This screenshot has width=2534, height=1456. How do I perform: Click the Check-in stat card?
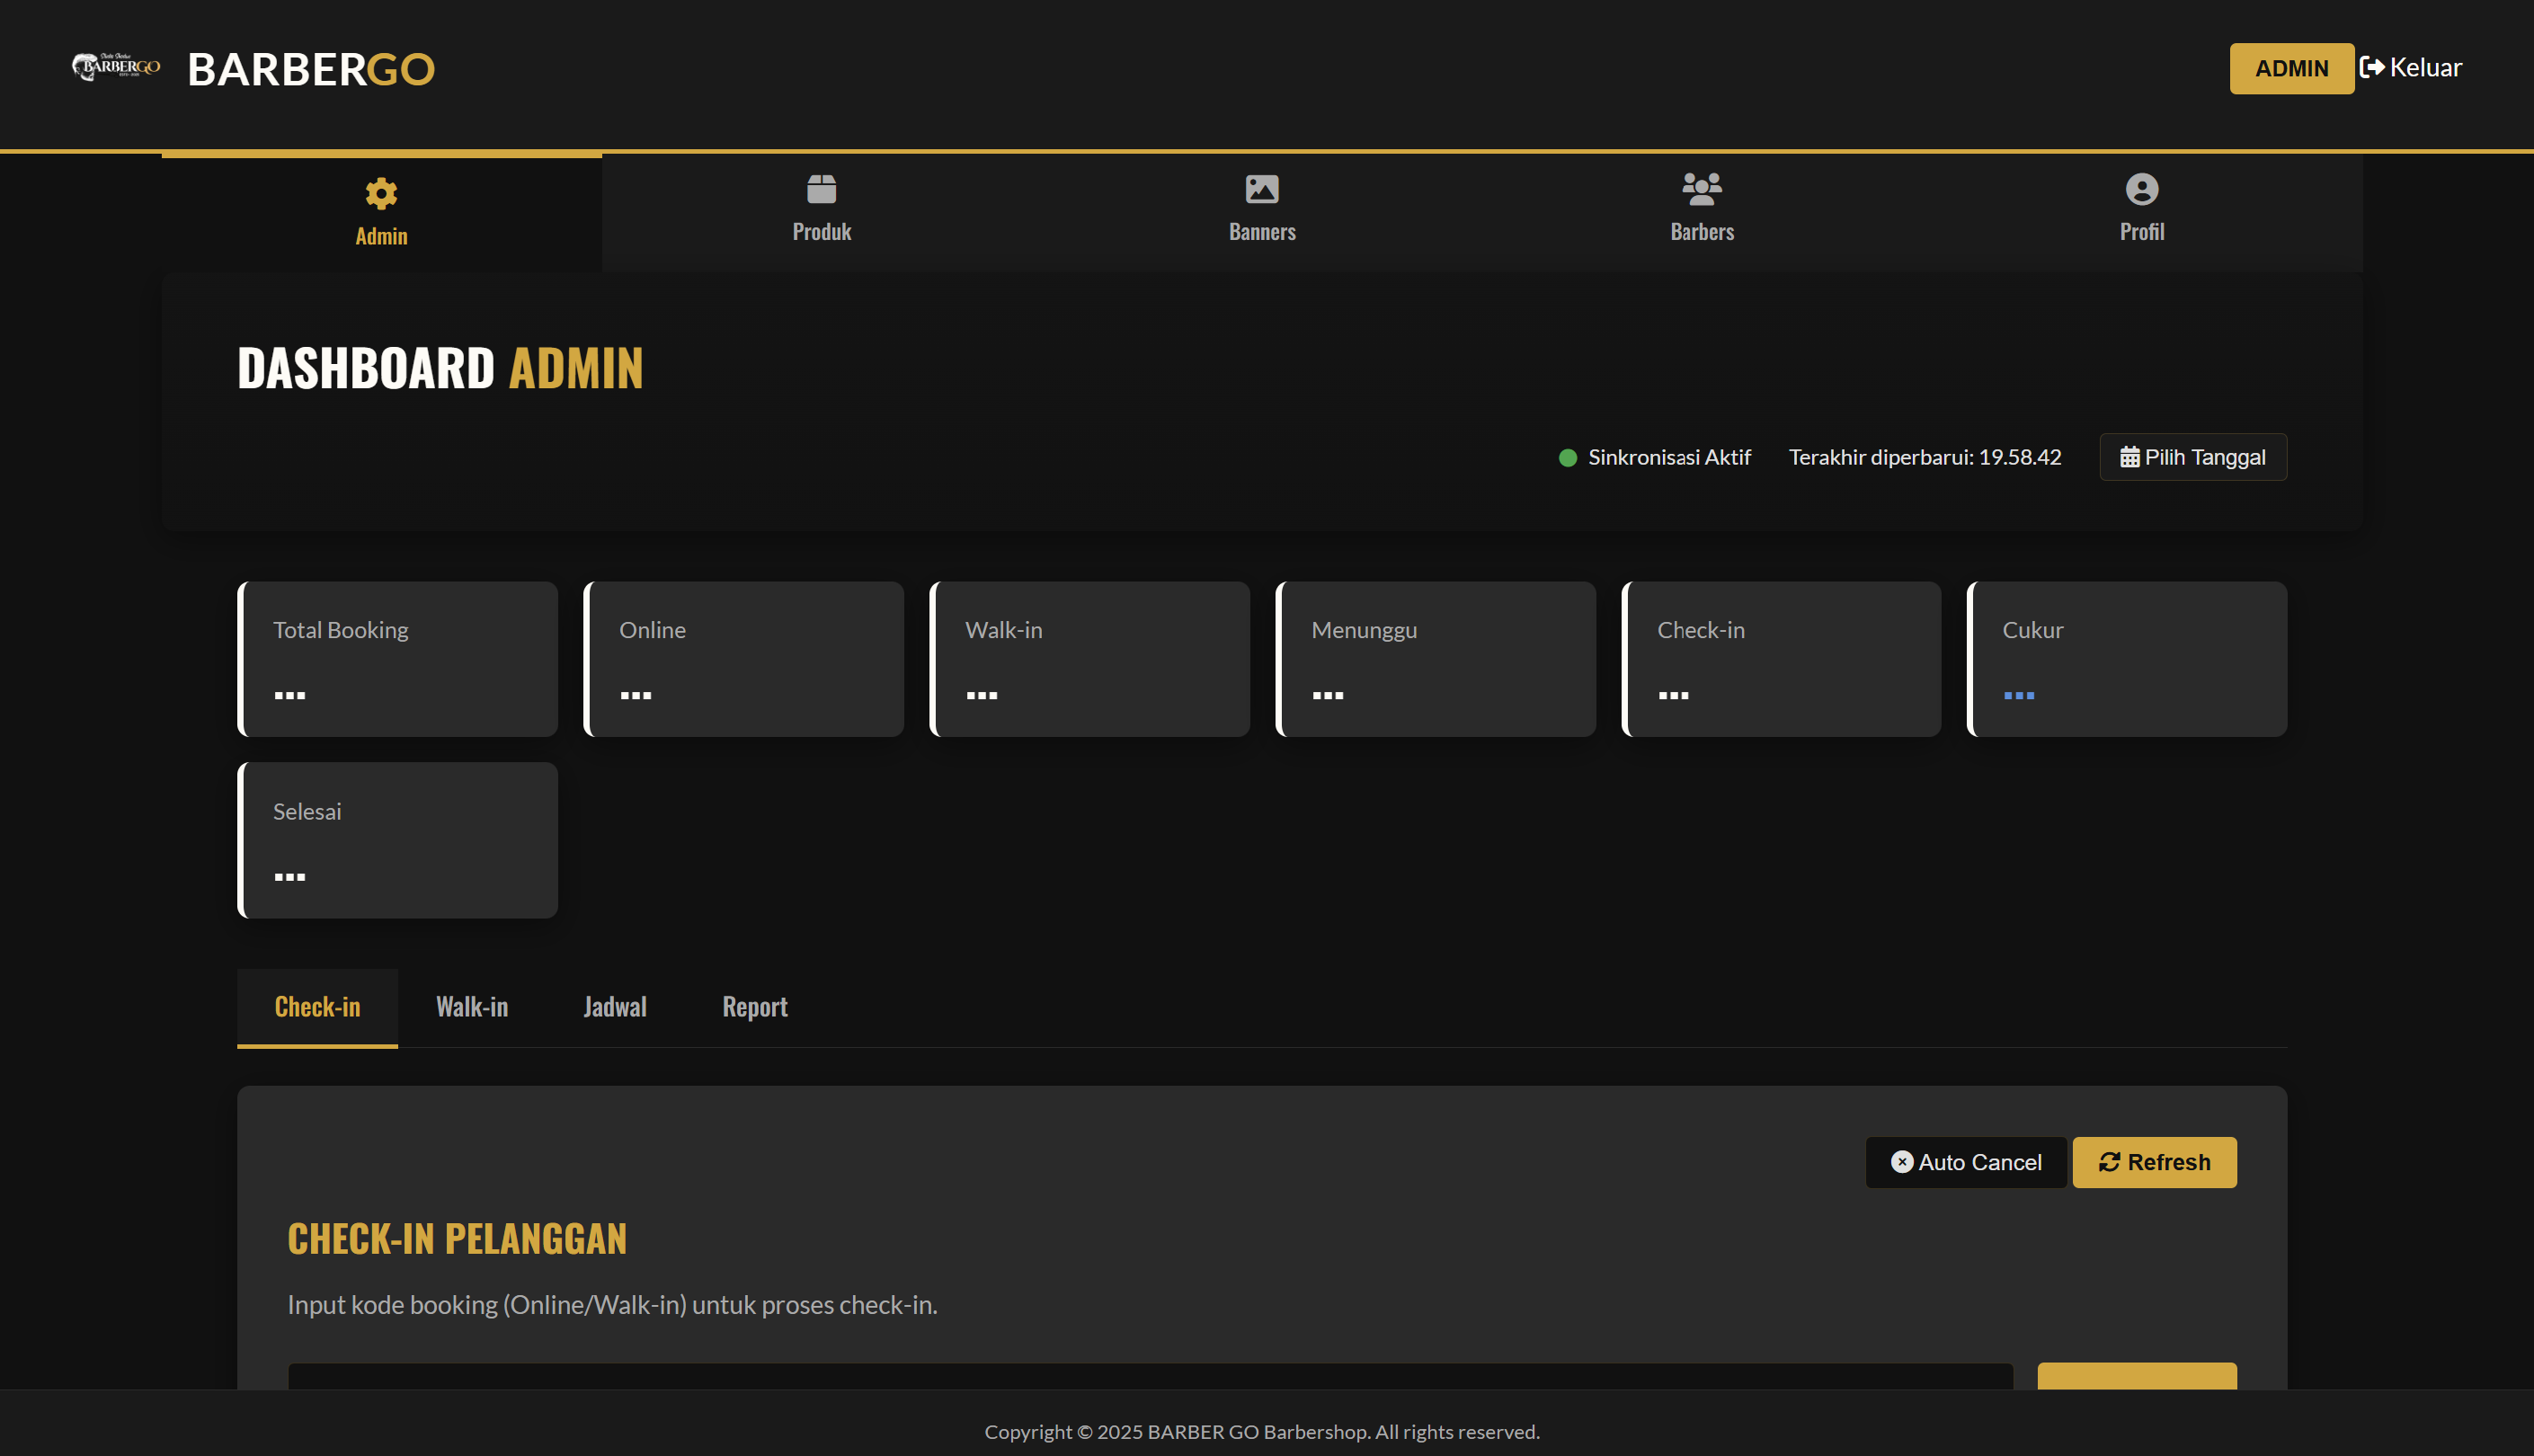pyautogui.click(x=1781, y=659)
